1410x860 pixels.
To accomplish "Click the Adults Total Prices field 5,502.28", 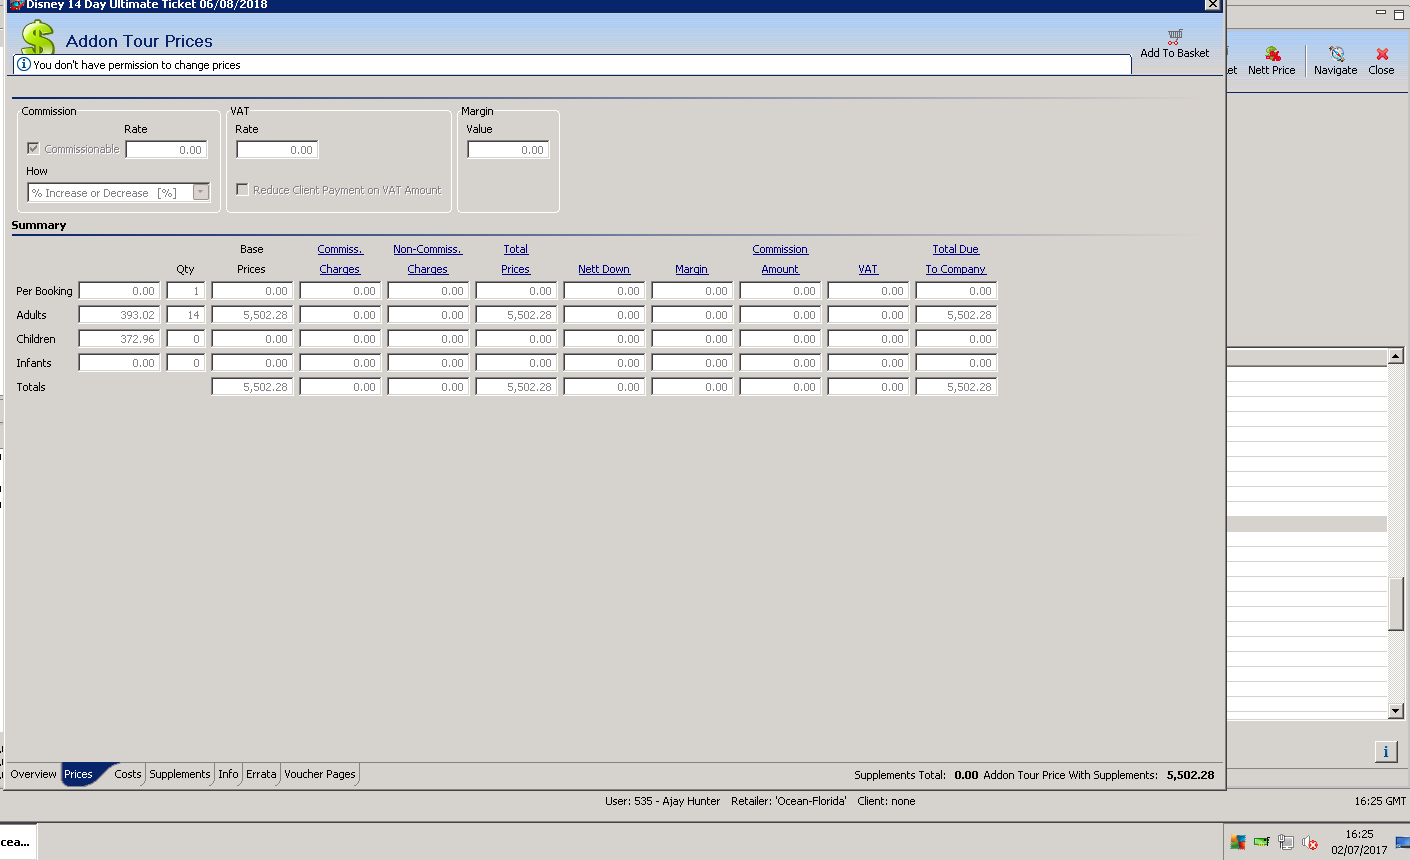I will pyautogui.click(x=516, y=315).
